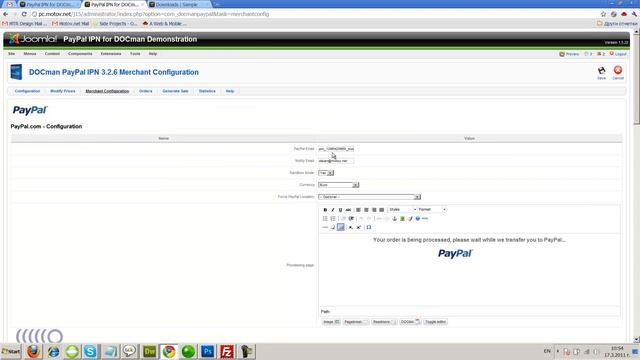
Task: Click the bookmark star in the address bar
Action: (x=603, y=14)
